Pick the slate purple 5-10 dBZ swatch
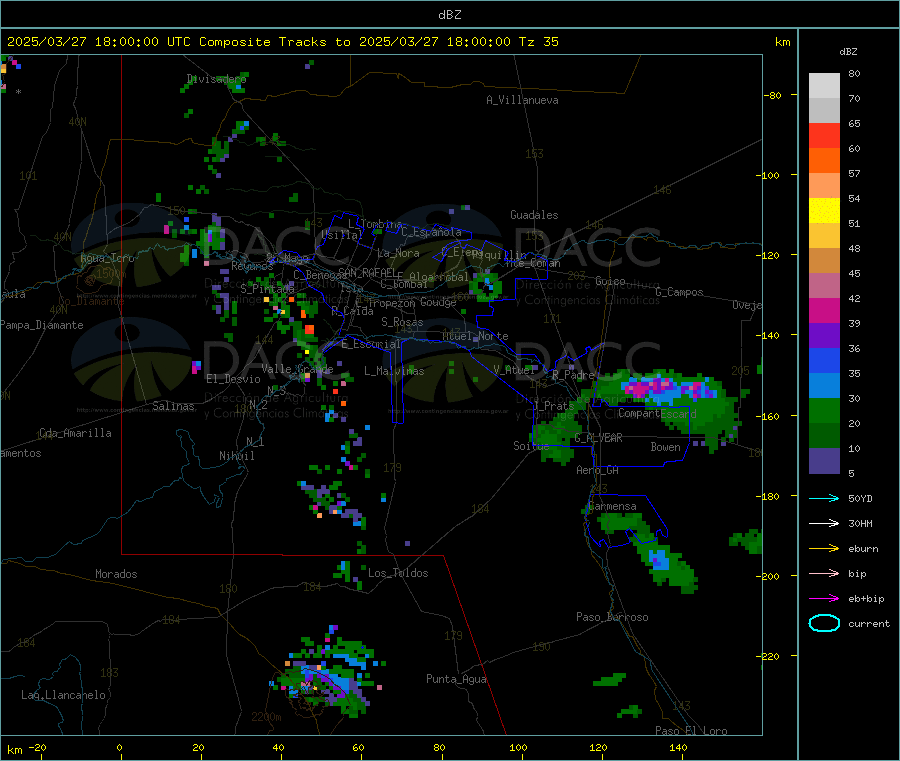The image size is (900, 761). pyautogui.click(x=824, y=461)
